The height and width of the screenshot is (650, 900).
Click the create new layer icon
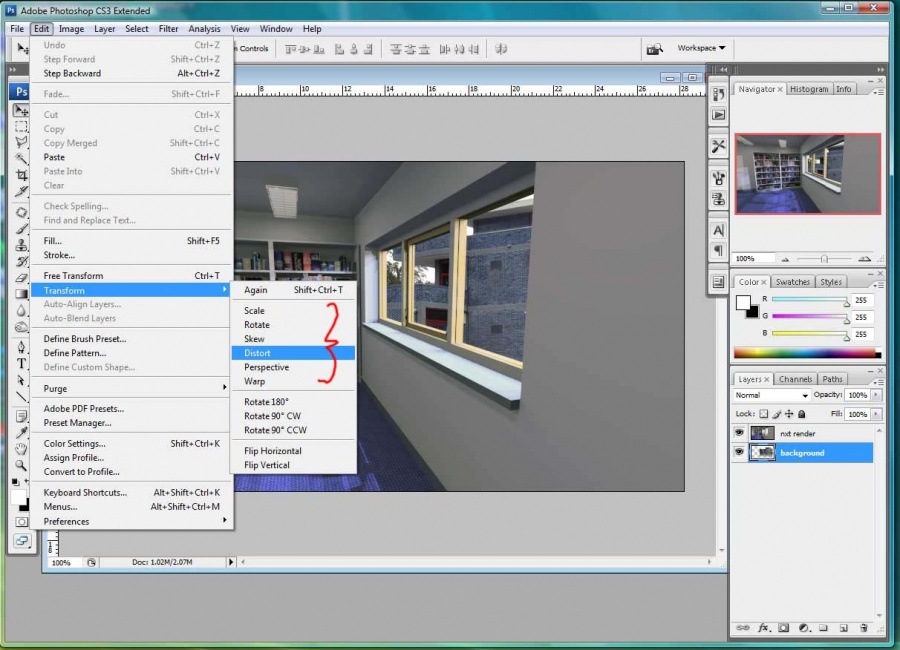tap(842, 628)
